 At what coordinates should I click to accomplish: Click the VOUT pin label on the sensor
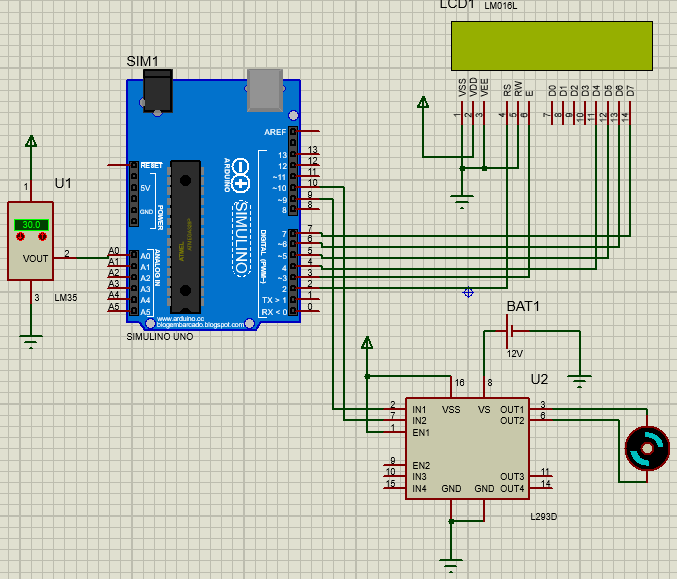click(x=35, y=259)
